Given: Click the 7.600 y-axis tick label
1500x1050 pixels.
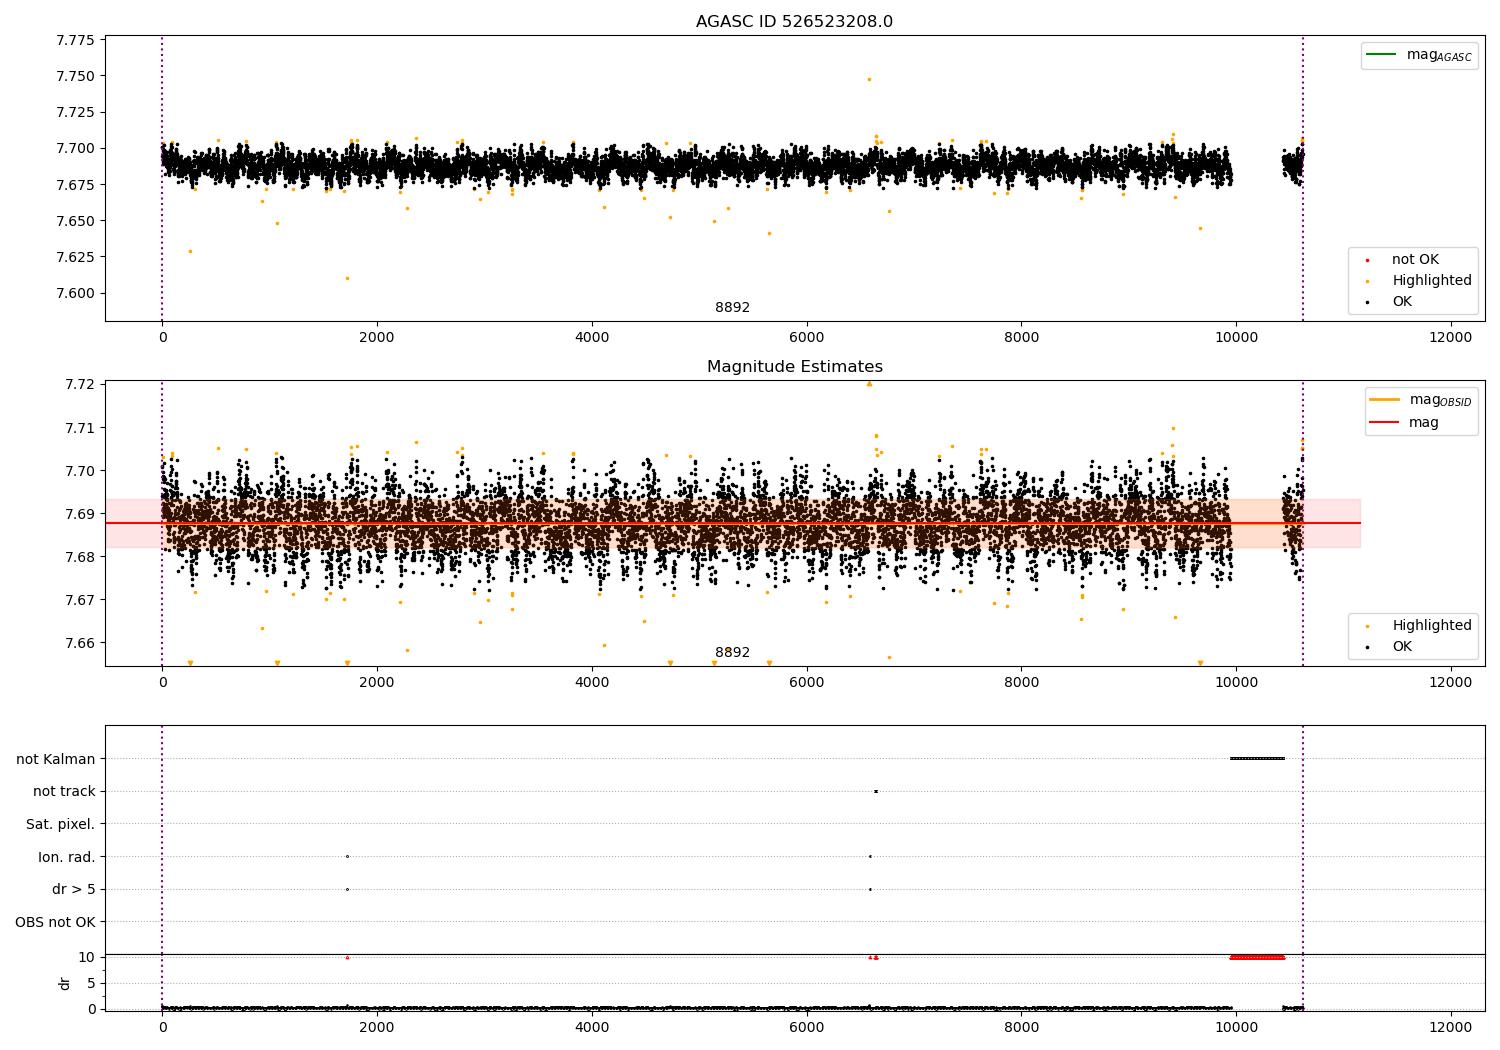Looking at the screenshot, I should (75, 293).
